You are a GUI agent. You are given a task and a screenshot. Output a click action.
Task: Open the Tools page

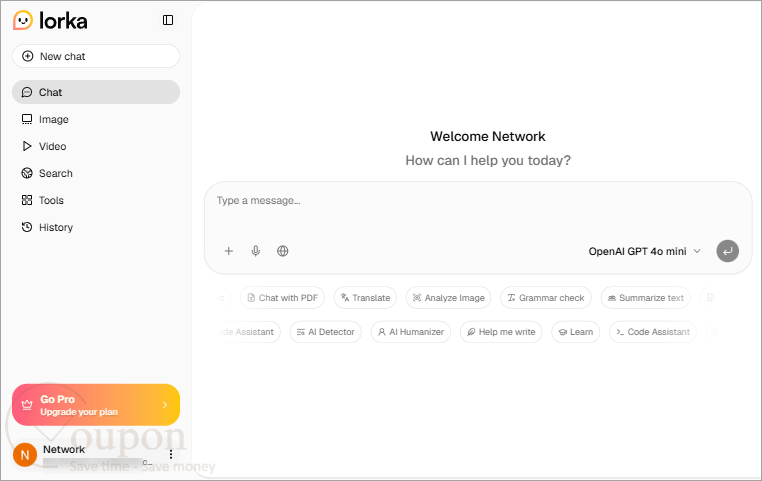point(96,200)
